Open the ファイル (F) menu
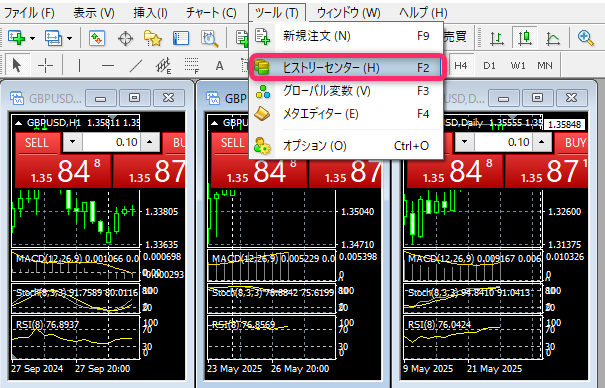This screenshot has width=605, height=388. pyautogui.click(x=29, y=13)
